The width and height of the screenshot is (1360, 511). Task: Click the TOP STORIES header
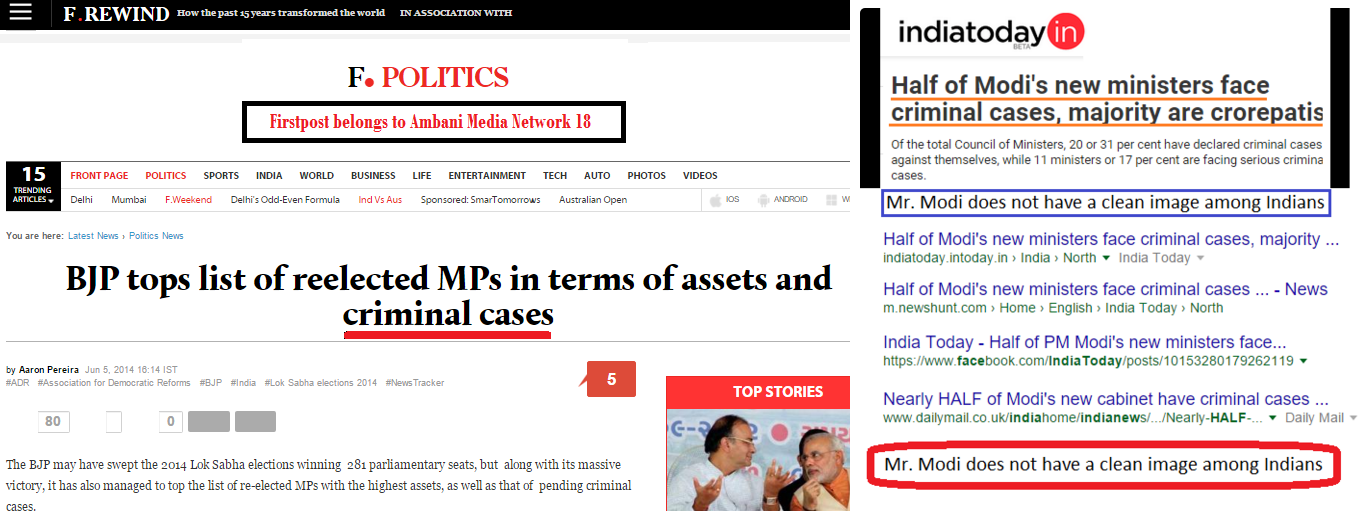(x=758, y=392)
